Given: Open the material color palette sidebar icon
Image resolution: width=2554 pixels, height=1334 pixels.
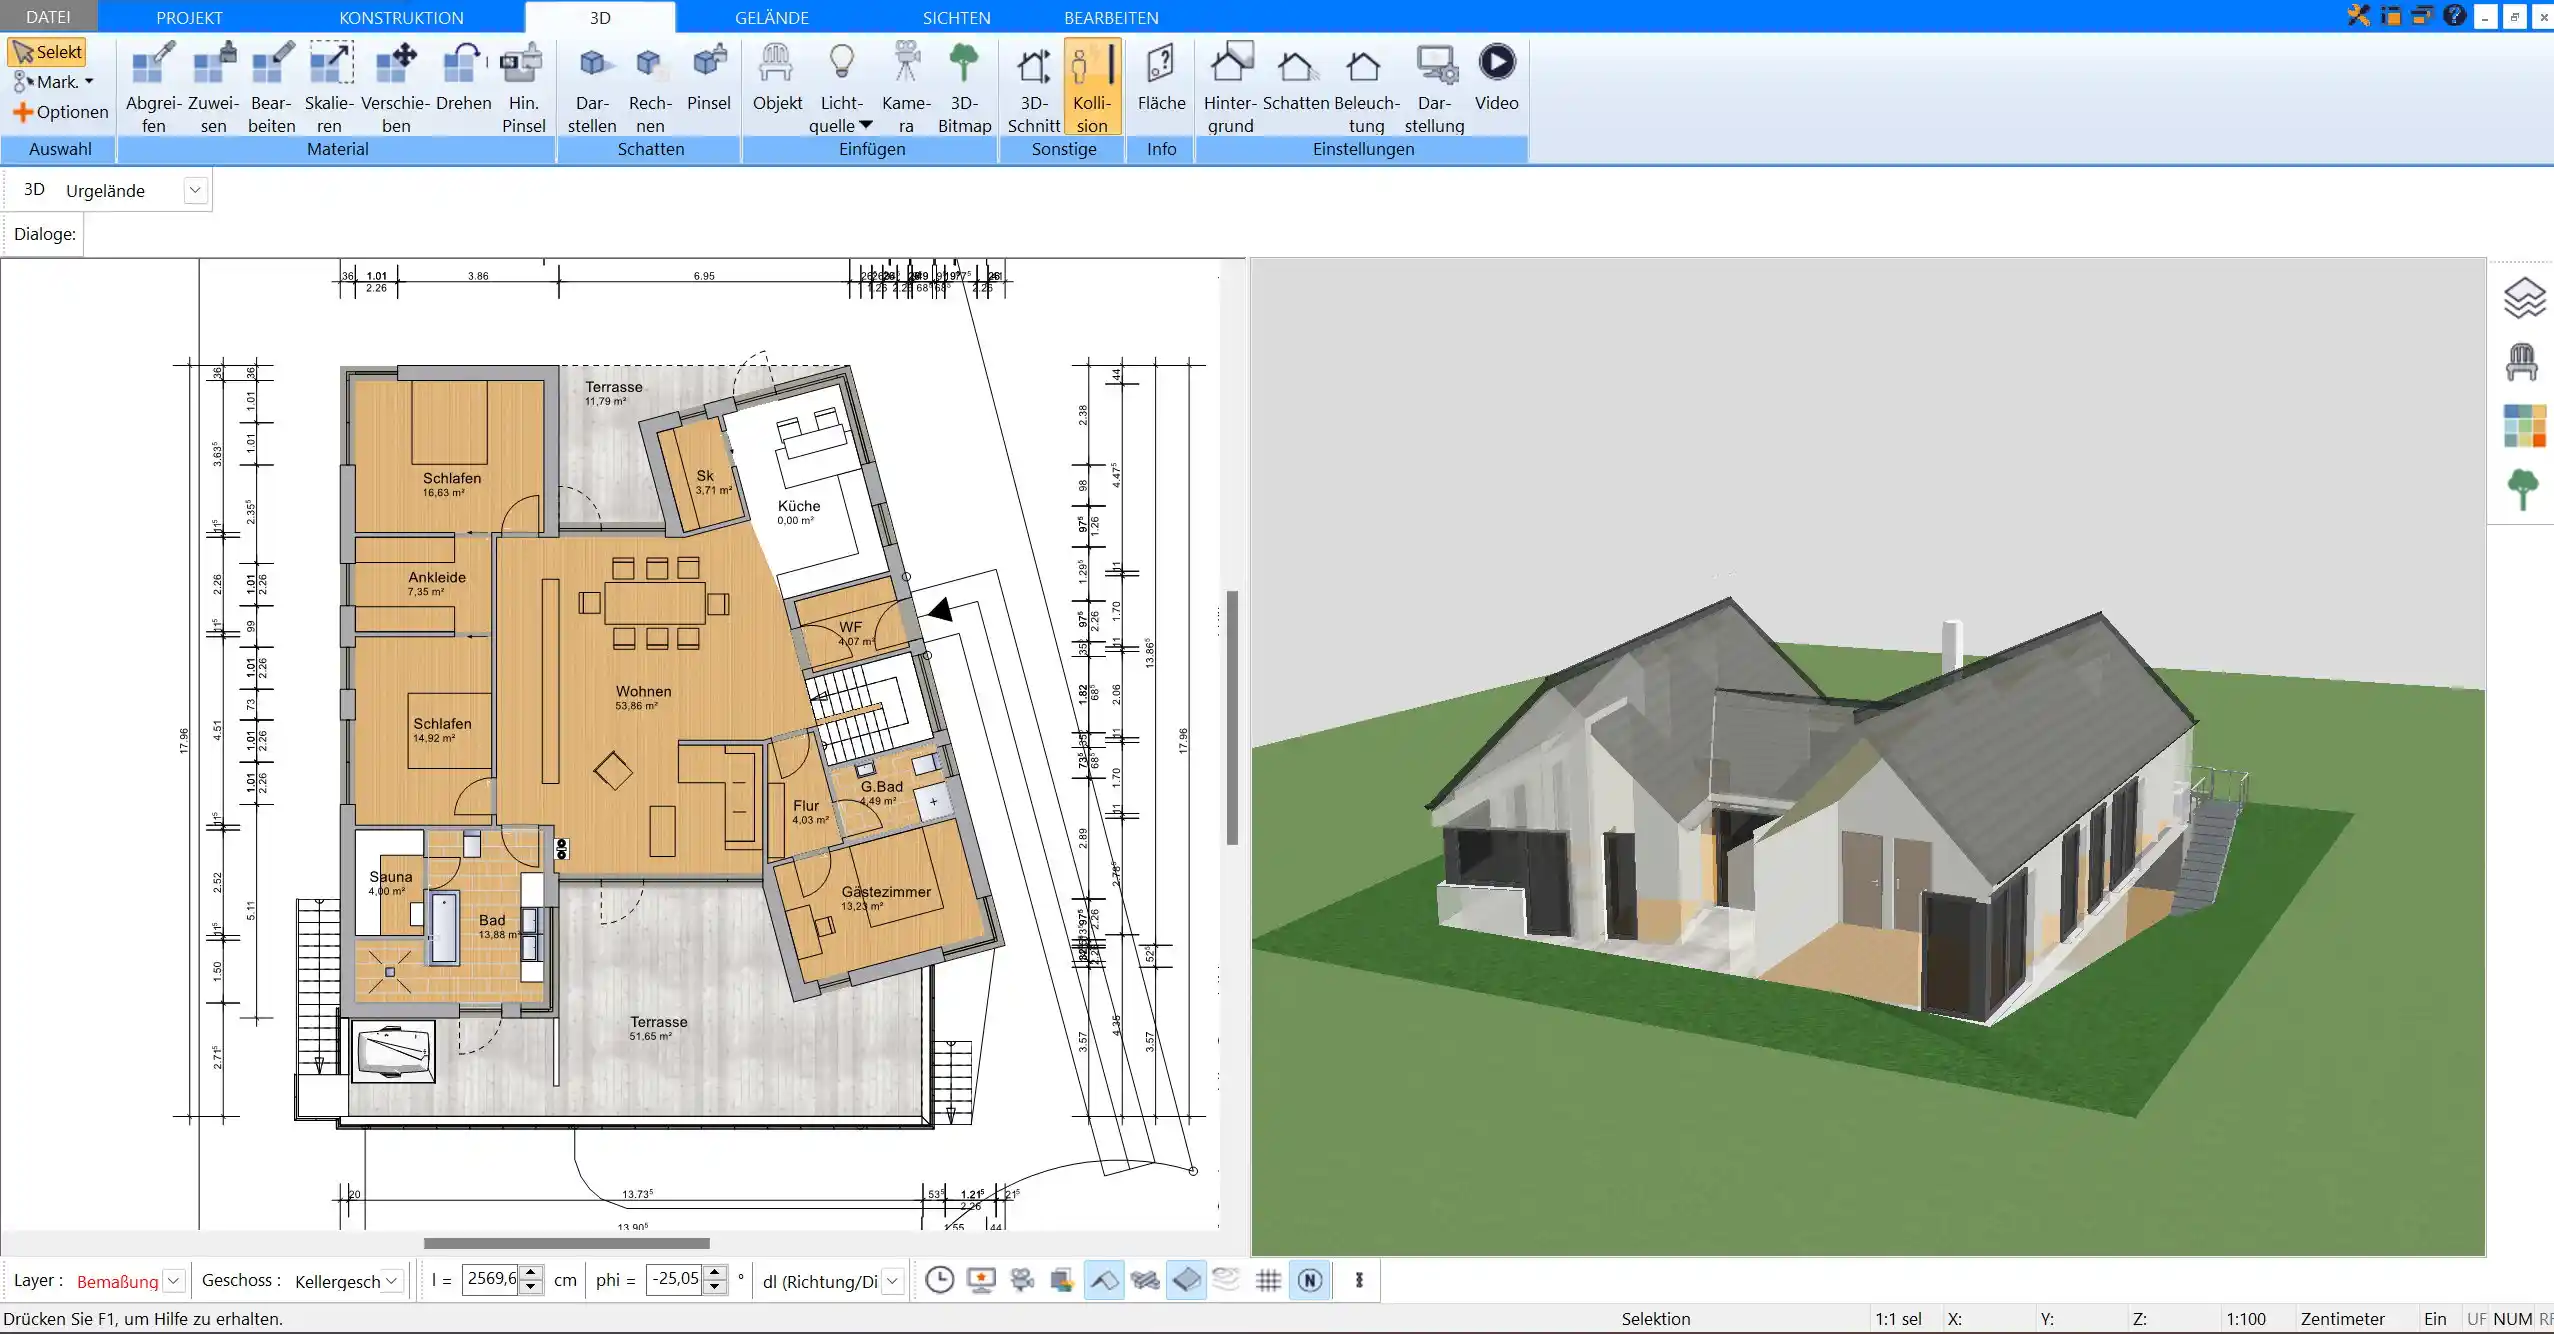Looking at the screenshot, I should (2523, 426).
